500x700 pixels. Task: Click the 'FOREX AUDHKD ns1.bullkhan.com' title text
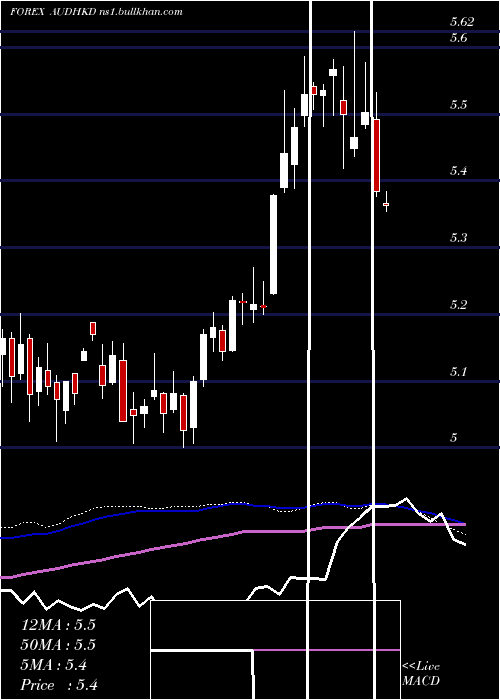[96, 12]
